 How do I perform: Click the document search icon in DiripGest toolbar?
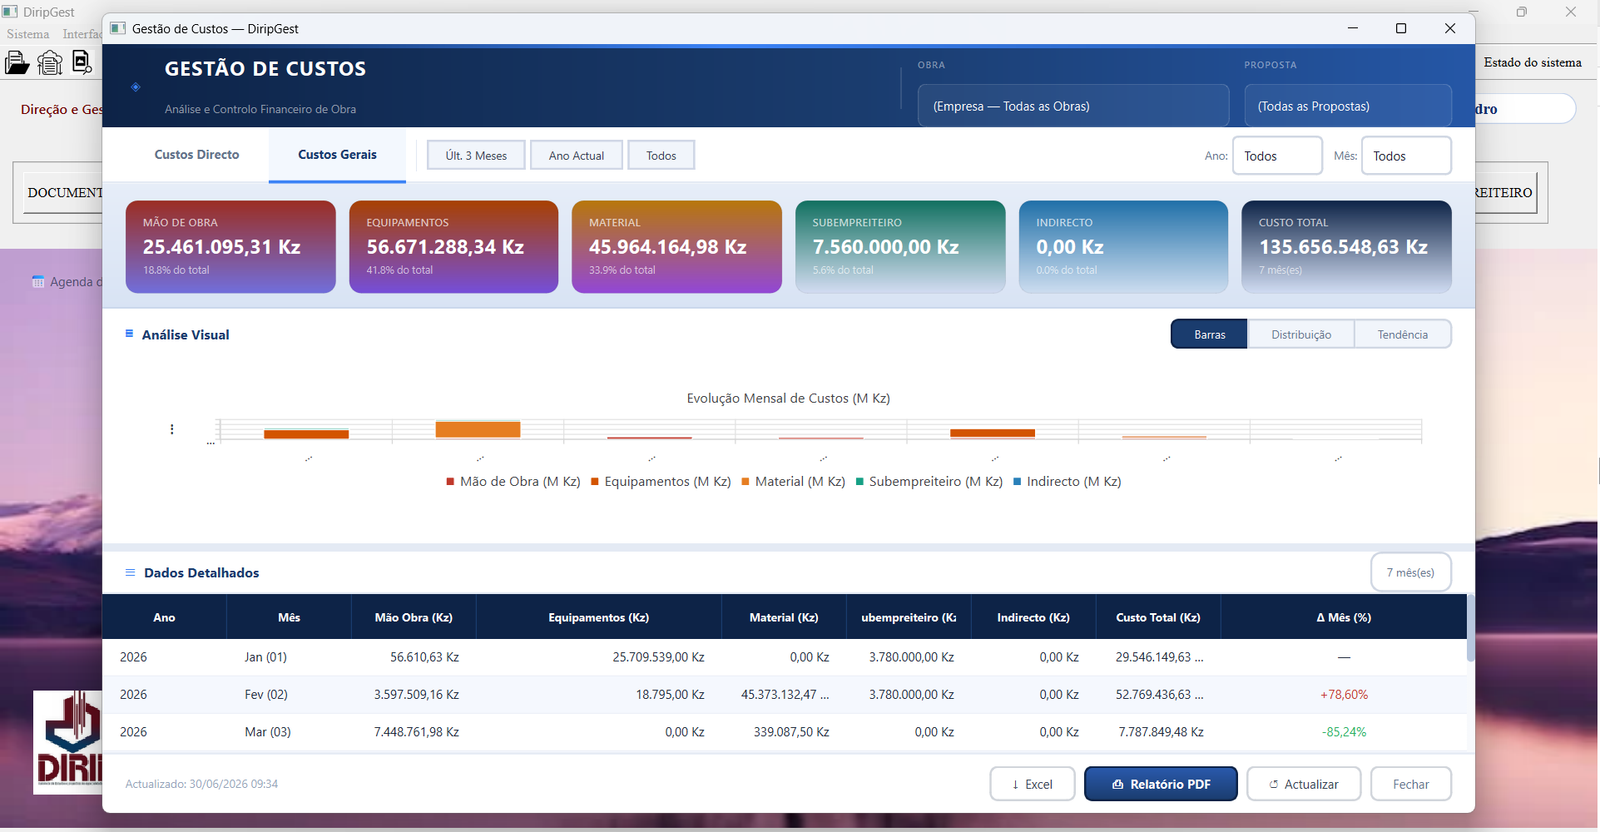(82, 63)
